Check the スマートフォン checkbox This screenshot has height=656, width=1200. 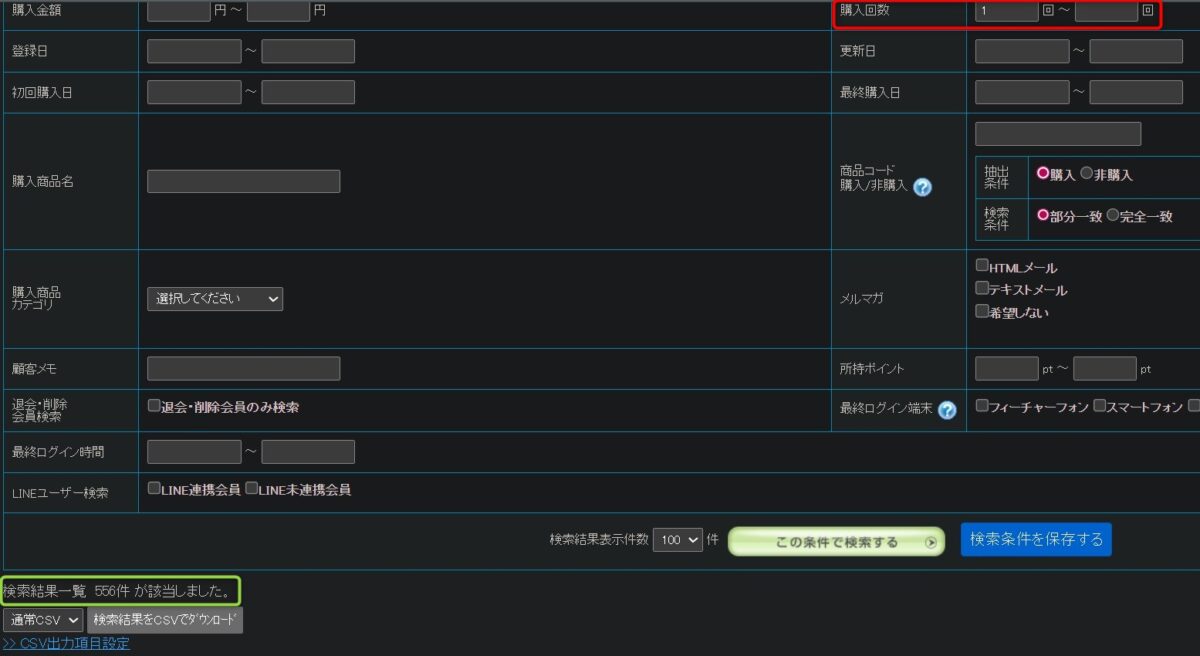pyautogui.click(x=1100, y=406)
